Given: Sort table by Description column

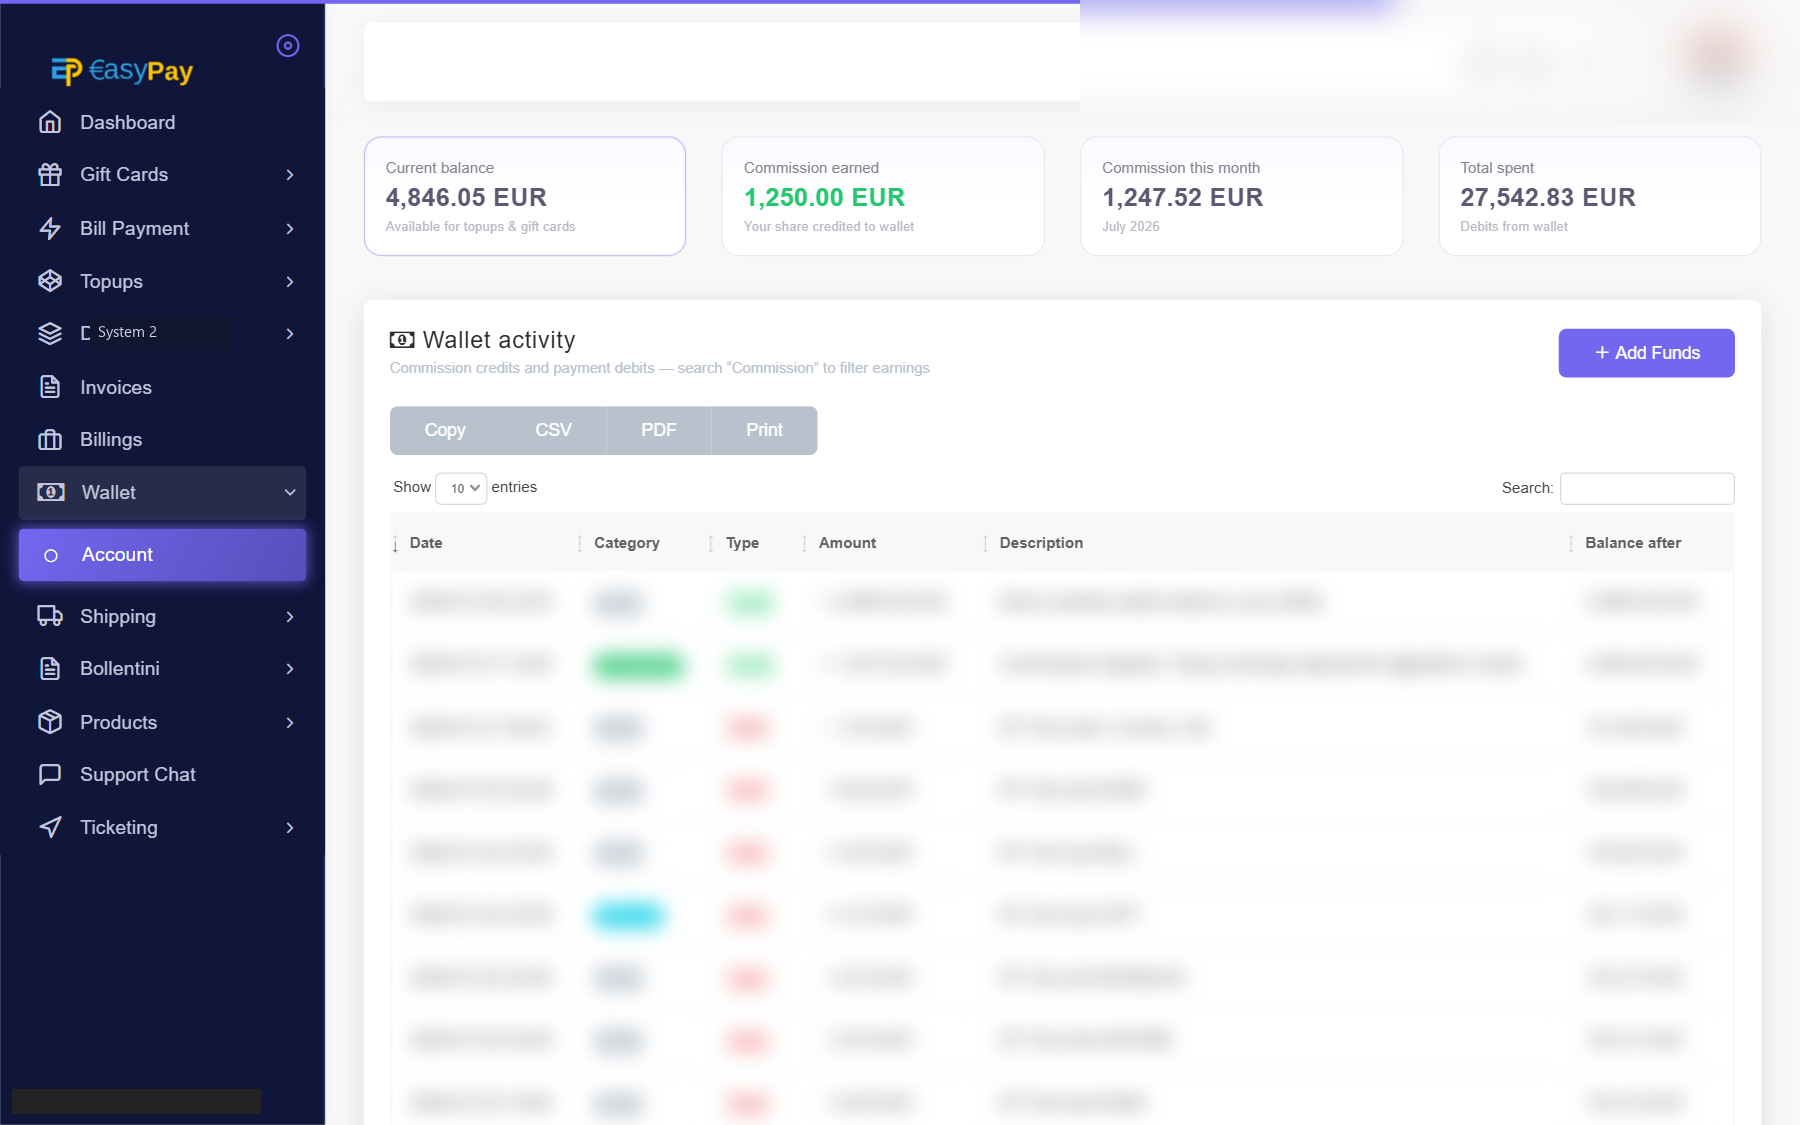Looking at the screenshot, I should pyautogui.click(x=1274, y=543).
